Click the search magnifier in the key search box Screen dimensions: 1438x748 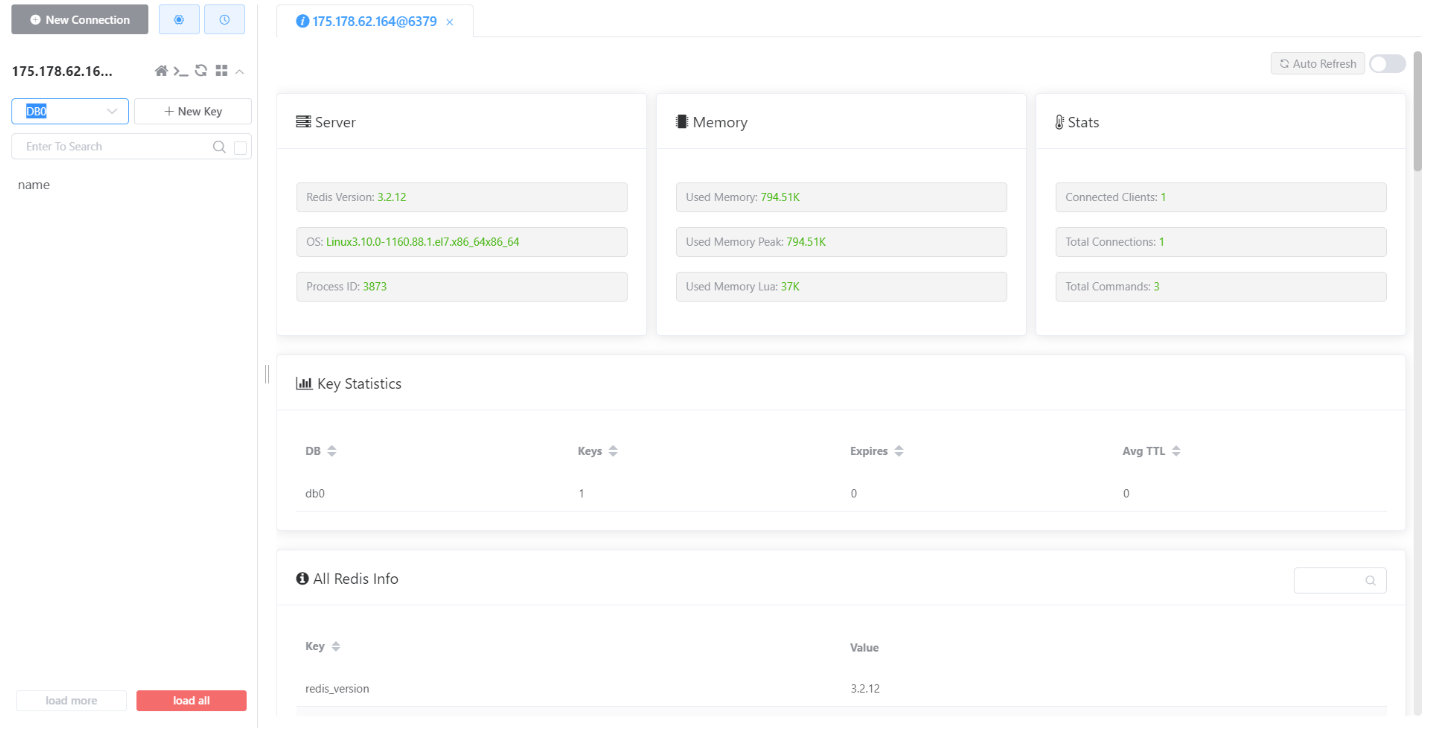click(219, 147)
